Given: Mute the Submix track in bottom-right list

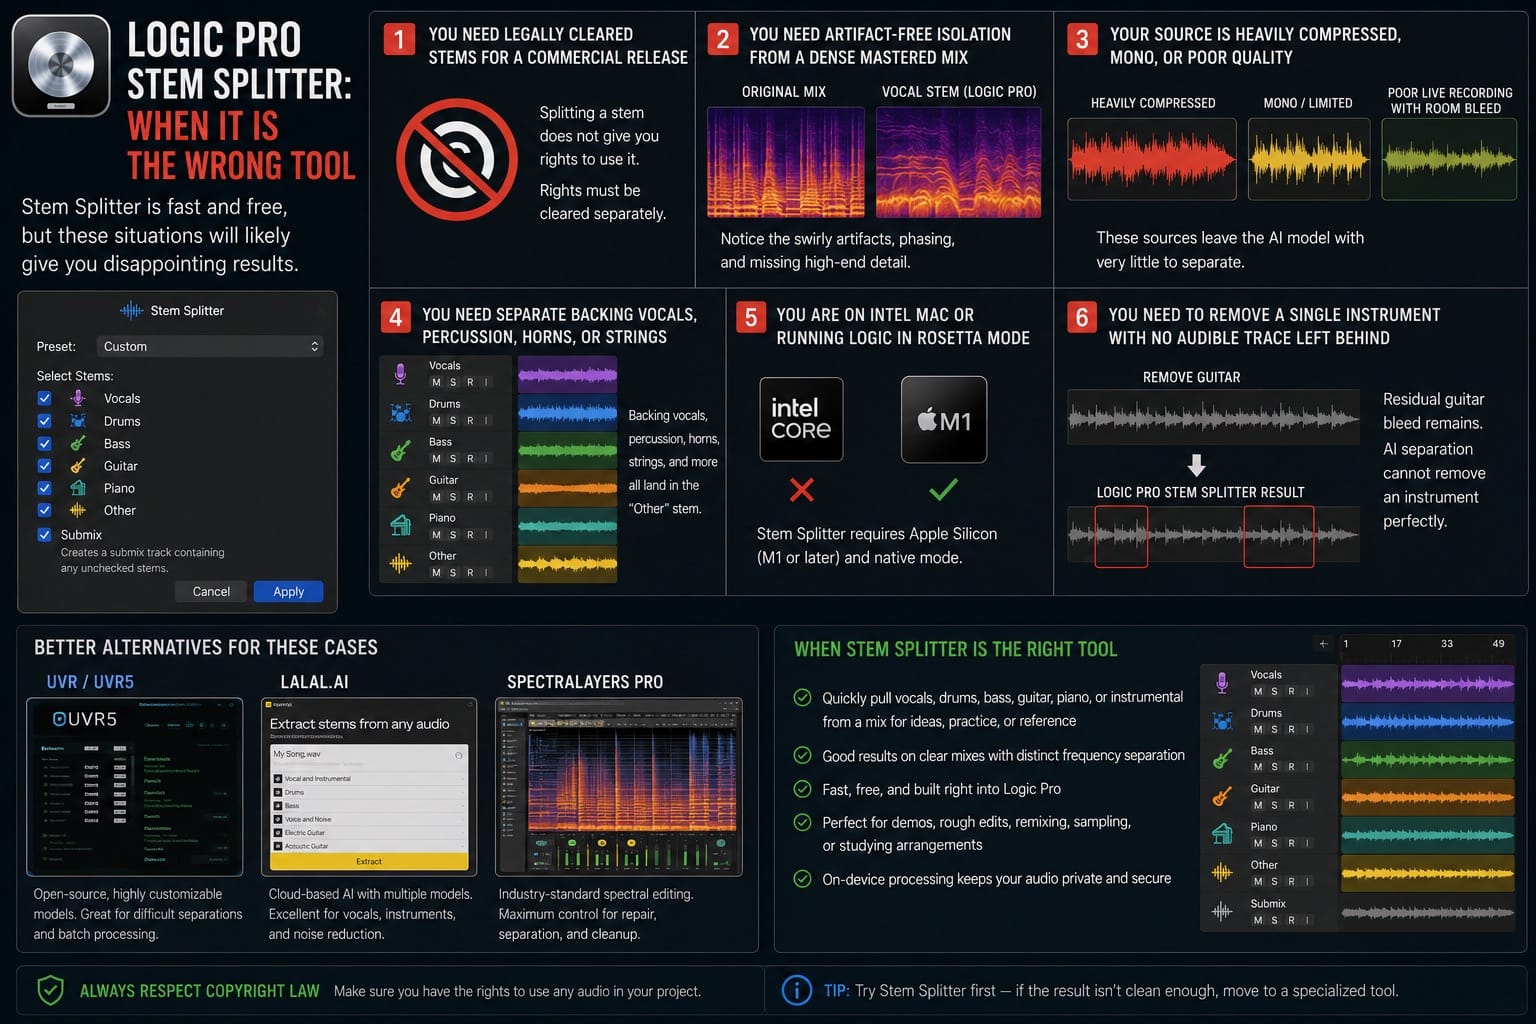Looking at the screenshot, I should 1257,920.
